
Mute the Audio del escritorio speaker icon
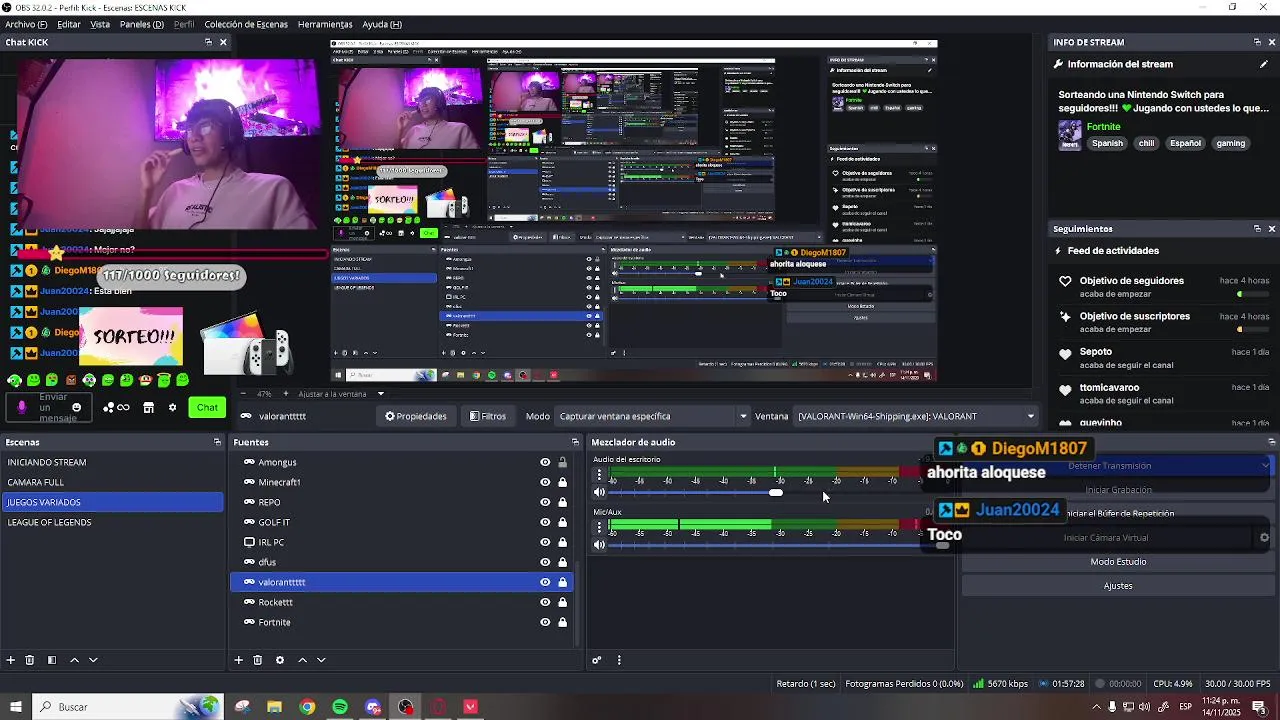click(x=599, y=492)
